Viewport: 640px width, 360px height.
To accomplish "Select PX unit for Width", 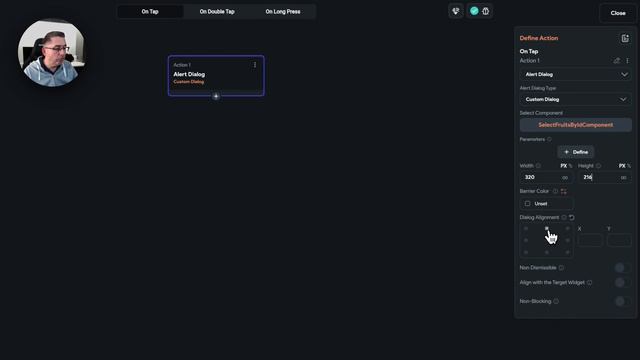I will [563, 166].
